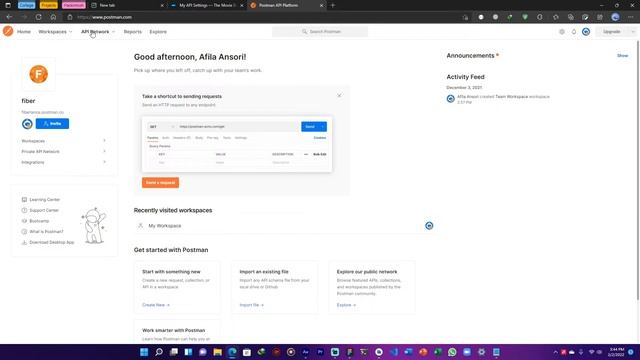Screen dimensions: 640x360
Task: Open Reports in the top navigation
Action: [x=133, y=31]
